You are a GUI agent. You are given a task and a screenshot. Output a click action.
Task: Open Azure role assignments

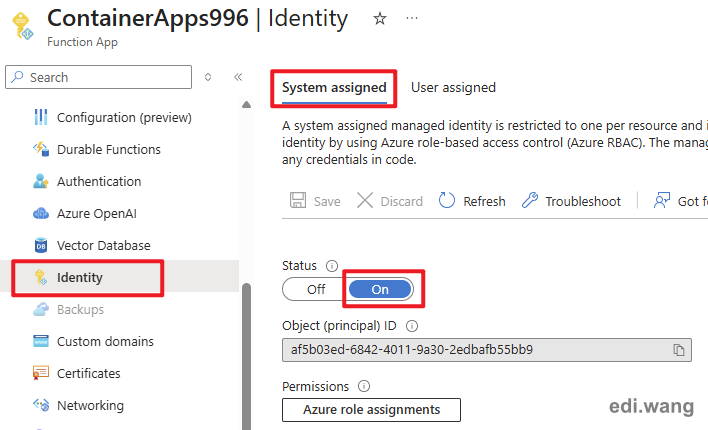tap(372, 410)
